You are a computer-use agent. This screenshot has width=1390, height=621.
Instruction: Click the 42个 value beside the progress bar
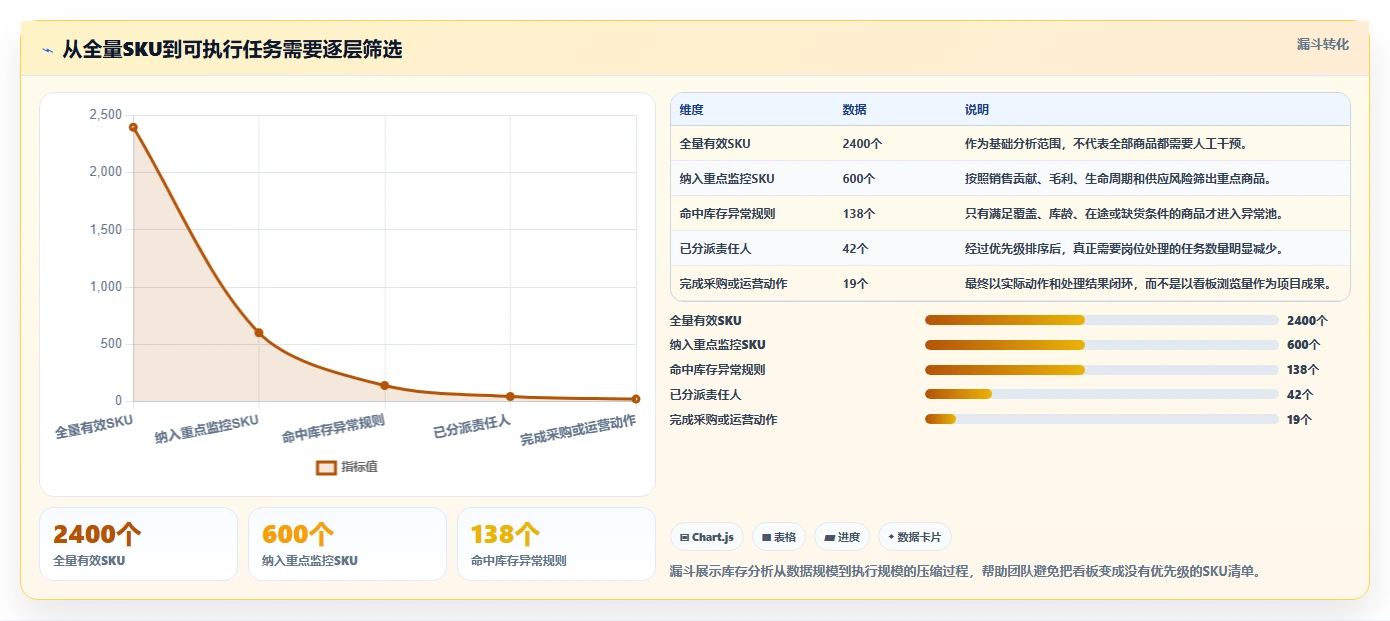coord(1300,395)
